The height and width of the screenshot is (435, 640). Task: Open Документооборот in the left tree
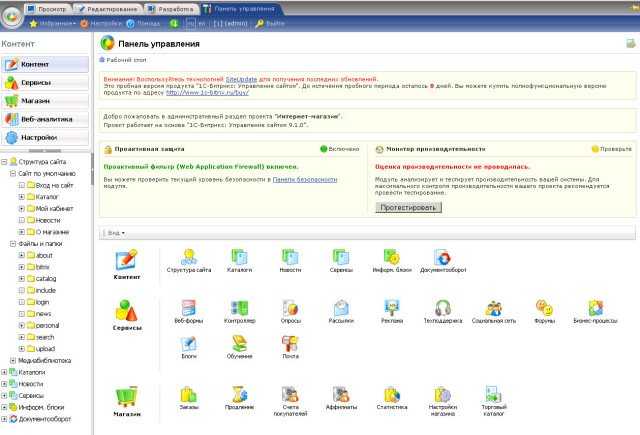point(40,419)
